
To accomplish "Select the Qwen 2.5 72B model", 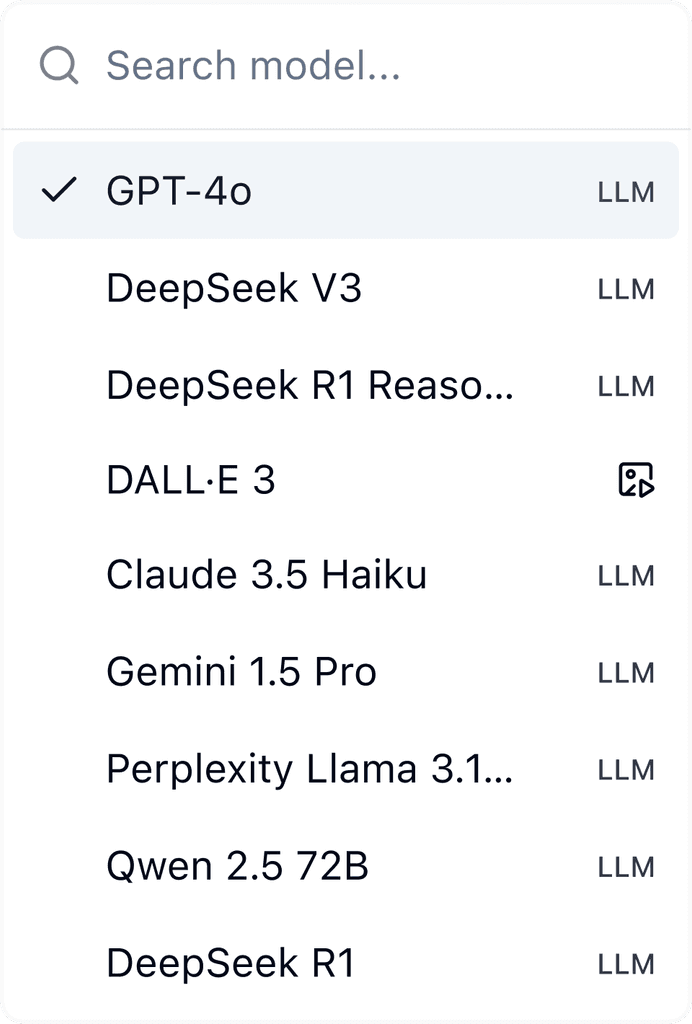I will 346,866.
